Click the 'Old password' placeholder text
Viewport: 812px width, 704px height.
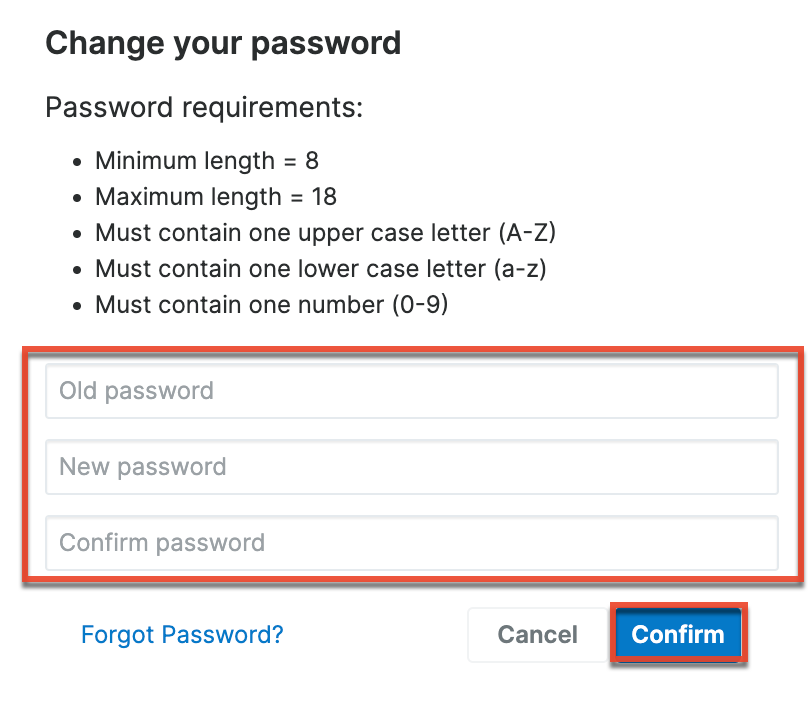(136, 391)
